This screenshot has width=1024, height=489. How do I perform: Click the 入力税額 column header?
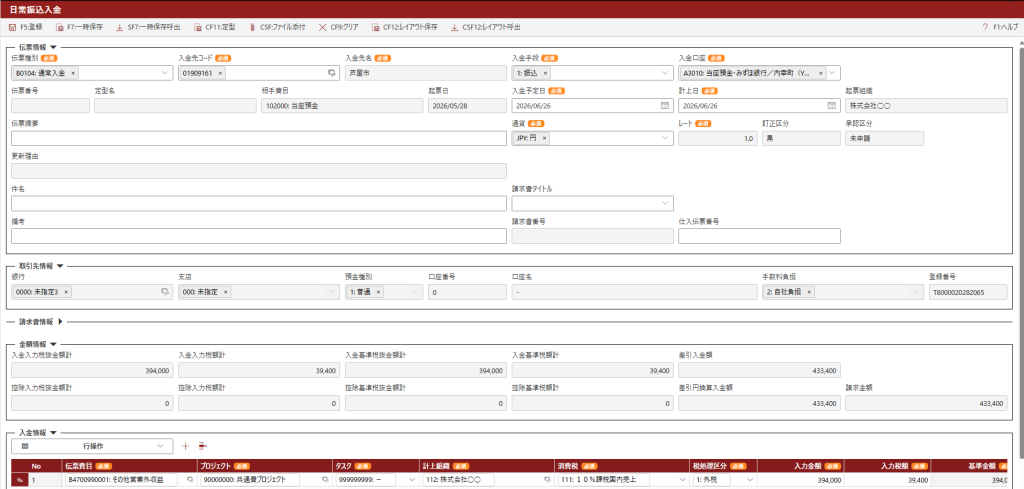point(888,465)
